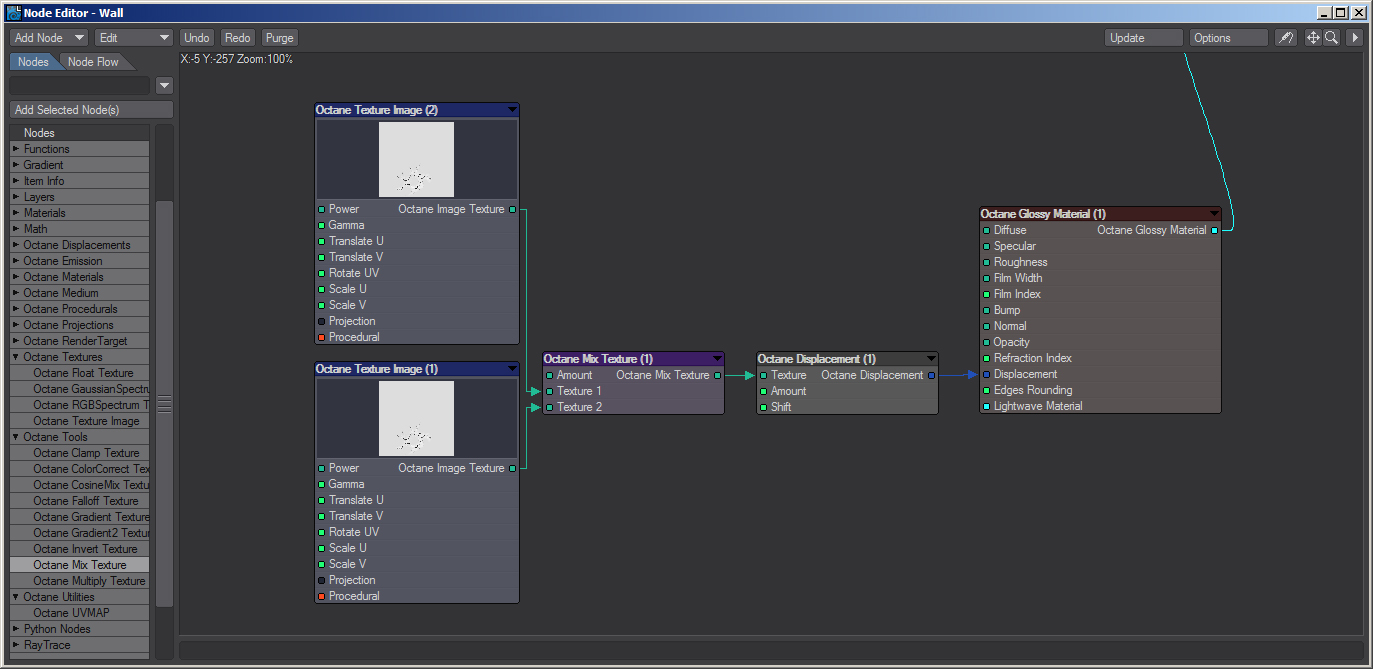
Task: Switch to the Node Flow tab
Action: pos(93,62)
